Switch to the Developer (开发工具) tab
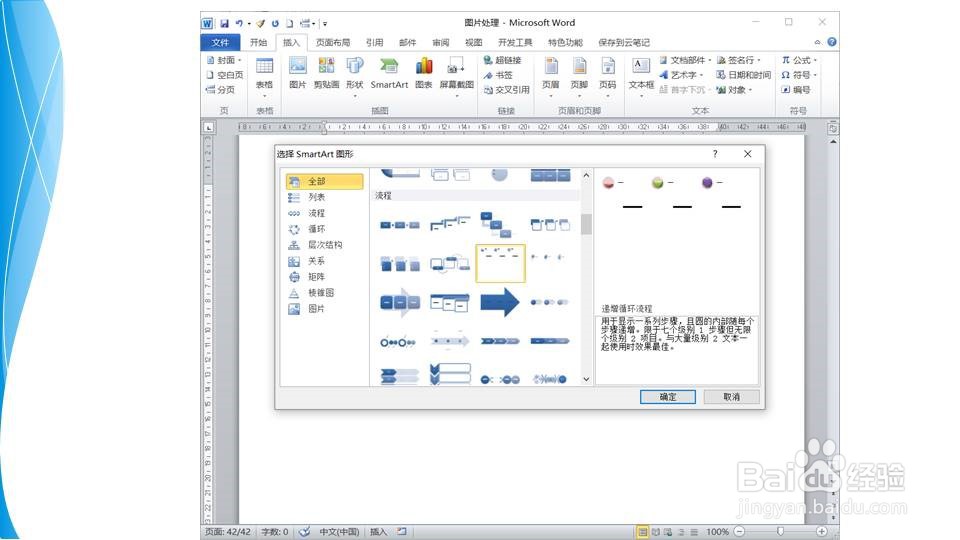960x540 pixels. [515, 42]
